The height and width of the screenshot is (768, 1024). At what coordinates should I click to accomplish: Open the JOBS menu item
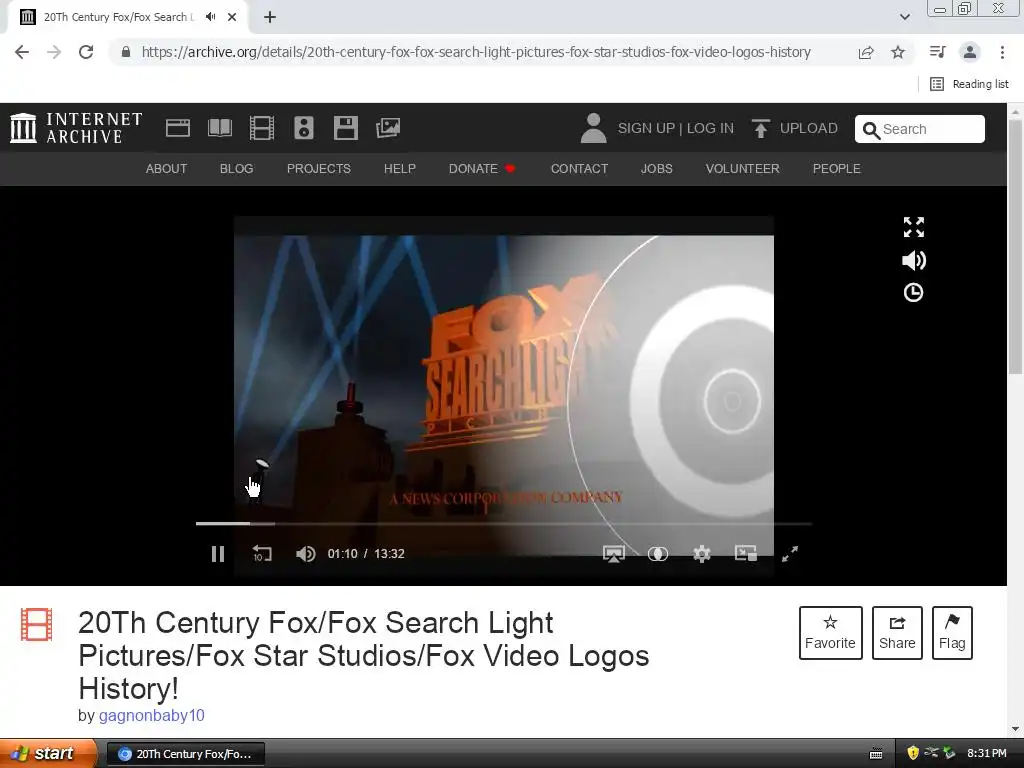pyautogui.click(x=656, y=168)
